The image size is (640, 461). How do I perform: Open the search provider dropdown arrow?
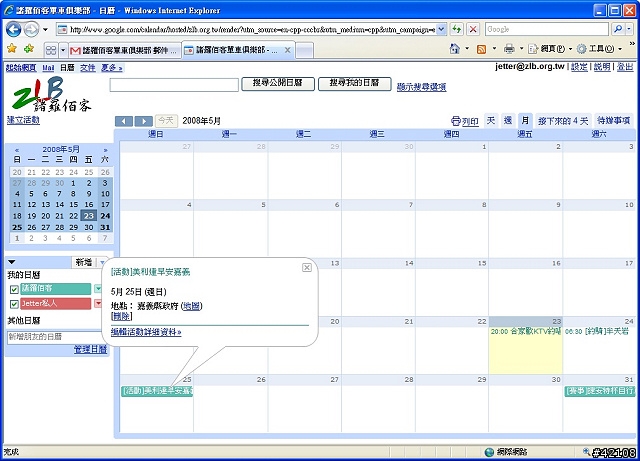click(629, 29)
